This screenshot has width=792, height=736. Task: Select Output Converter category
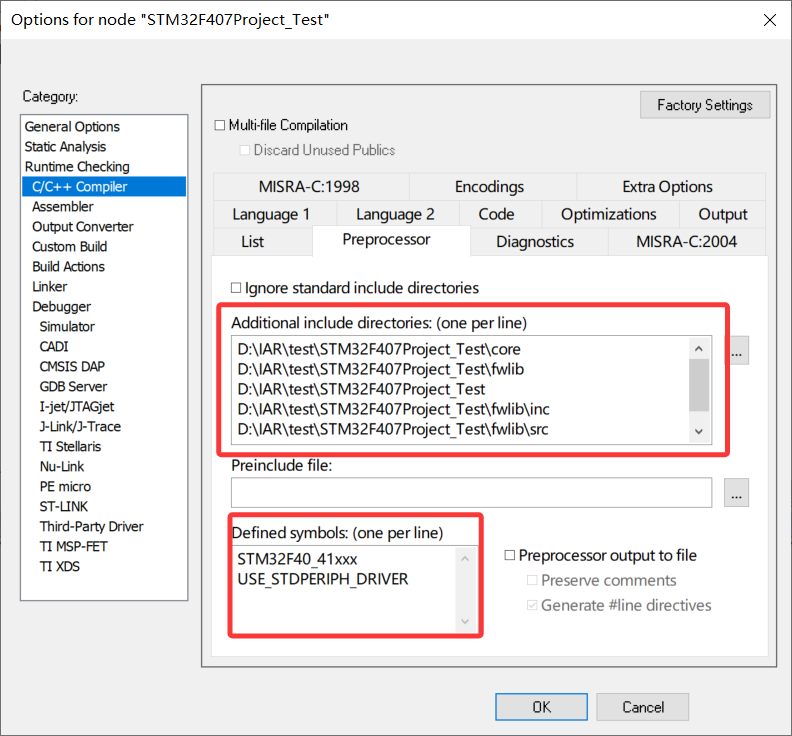coord(83,227)
